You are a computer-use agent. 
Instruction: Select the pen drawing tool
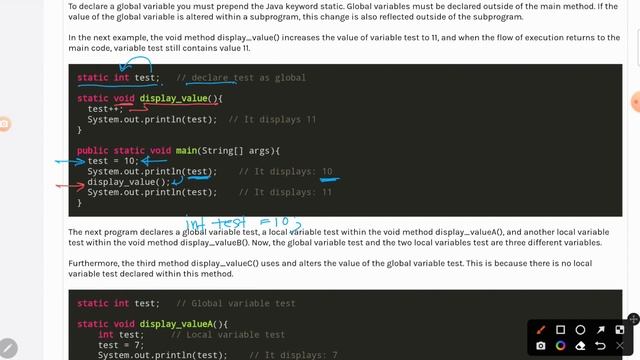pyautogui.click(x=541, y=330)
